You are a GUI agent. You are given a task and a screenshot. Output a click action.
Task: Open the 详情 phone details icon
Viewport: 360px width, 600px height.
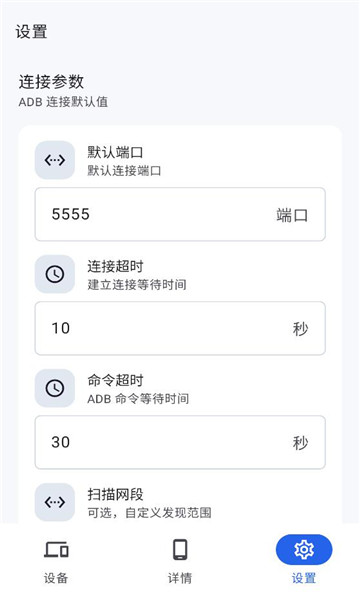180,549
